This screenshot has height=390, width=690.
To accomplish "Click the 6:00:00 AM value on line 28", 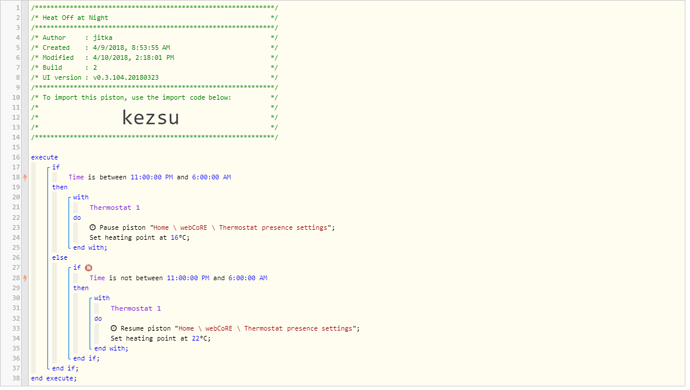I will pyautogui.click(x=248, y=278).
